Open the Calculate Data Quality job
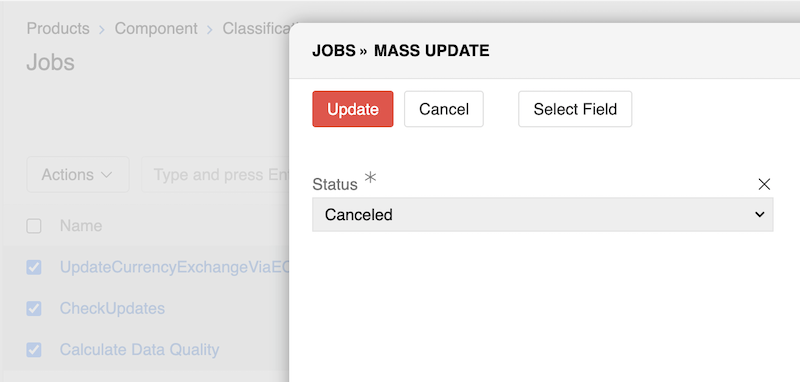This screenshot has height=382, width=800. pos(139,349)
